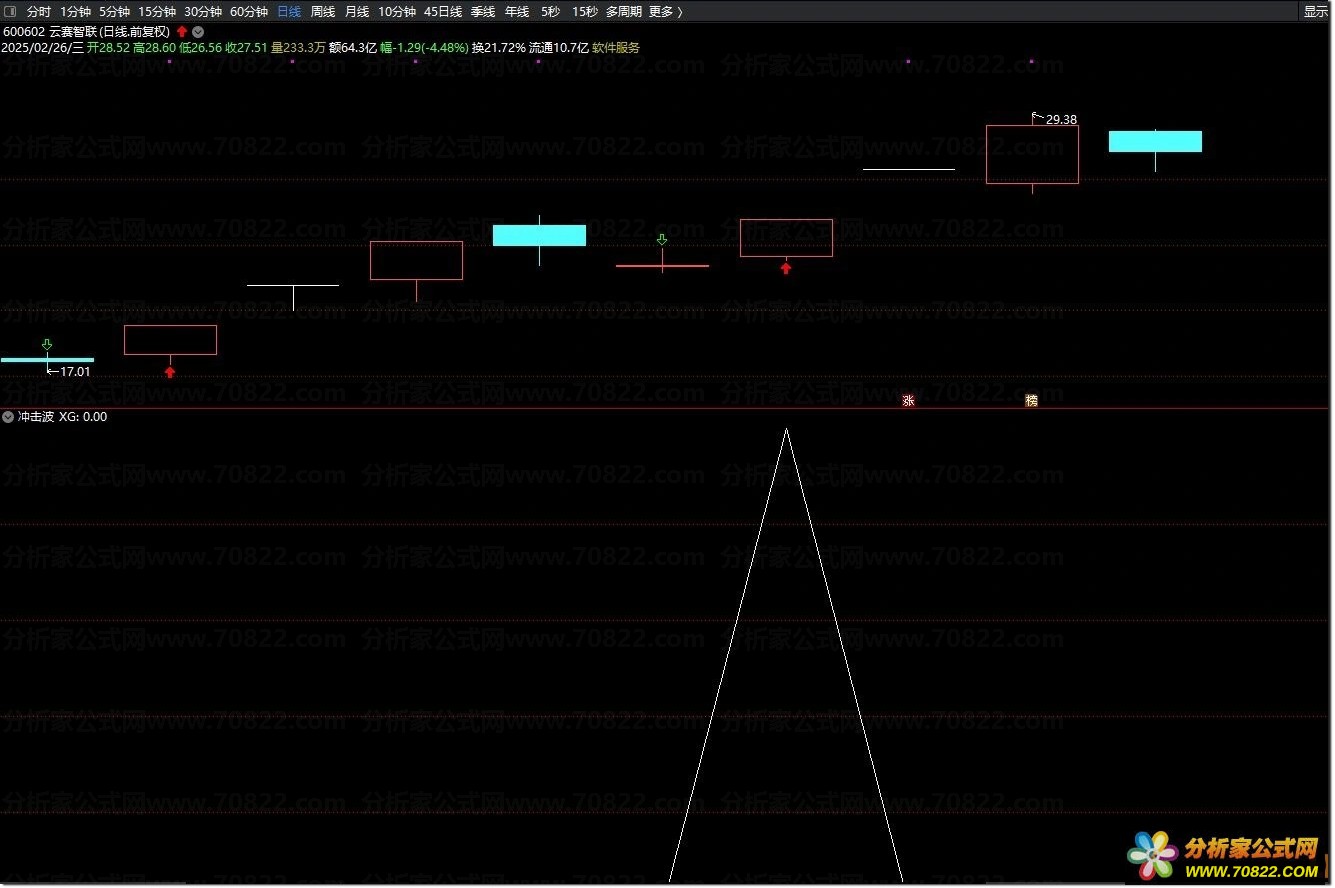
Task: Click the red candle marked 29.38
Action: (1032, 154)
